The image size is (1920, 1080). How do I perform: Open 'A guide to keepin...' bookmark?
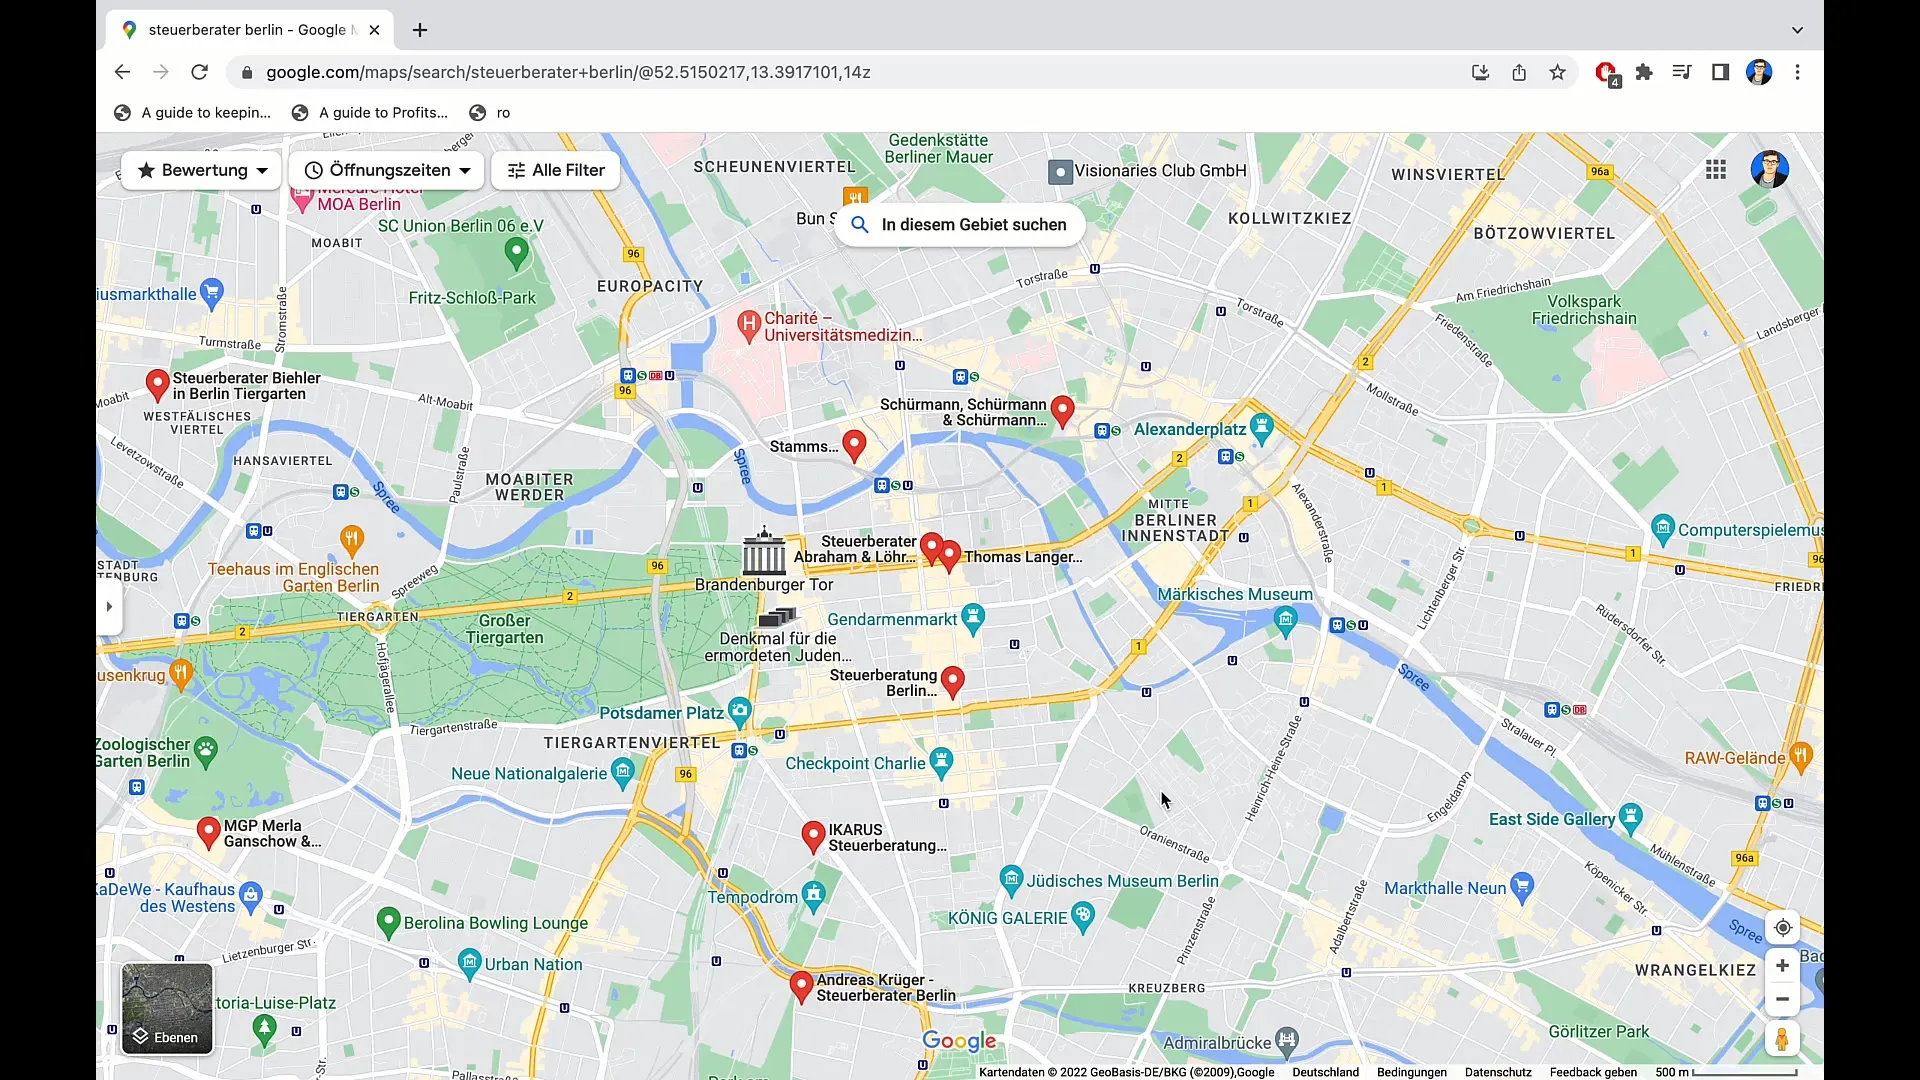[x=193, y=113]
